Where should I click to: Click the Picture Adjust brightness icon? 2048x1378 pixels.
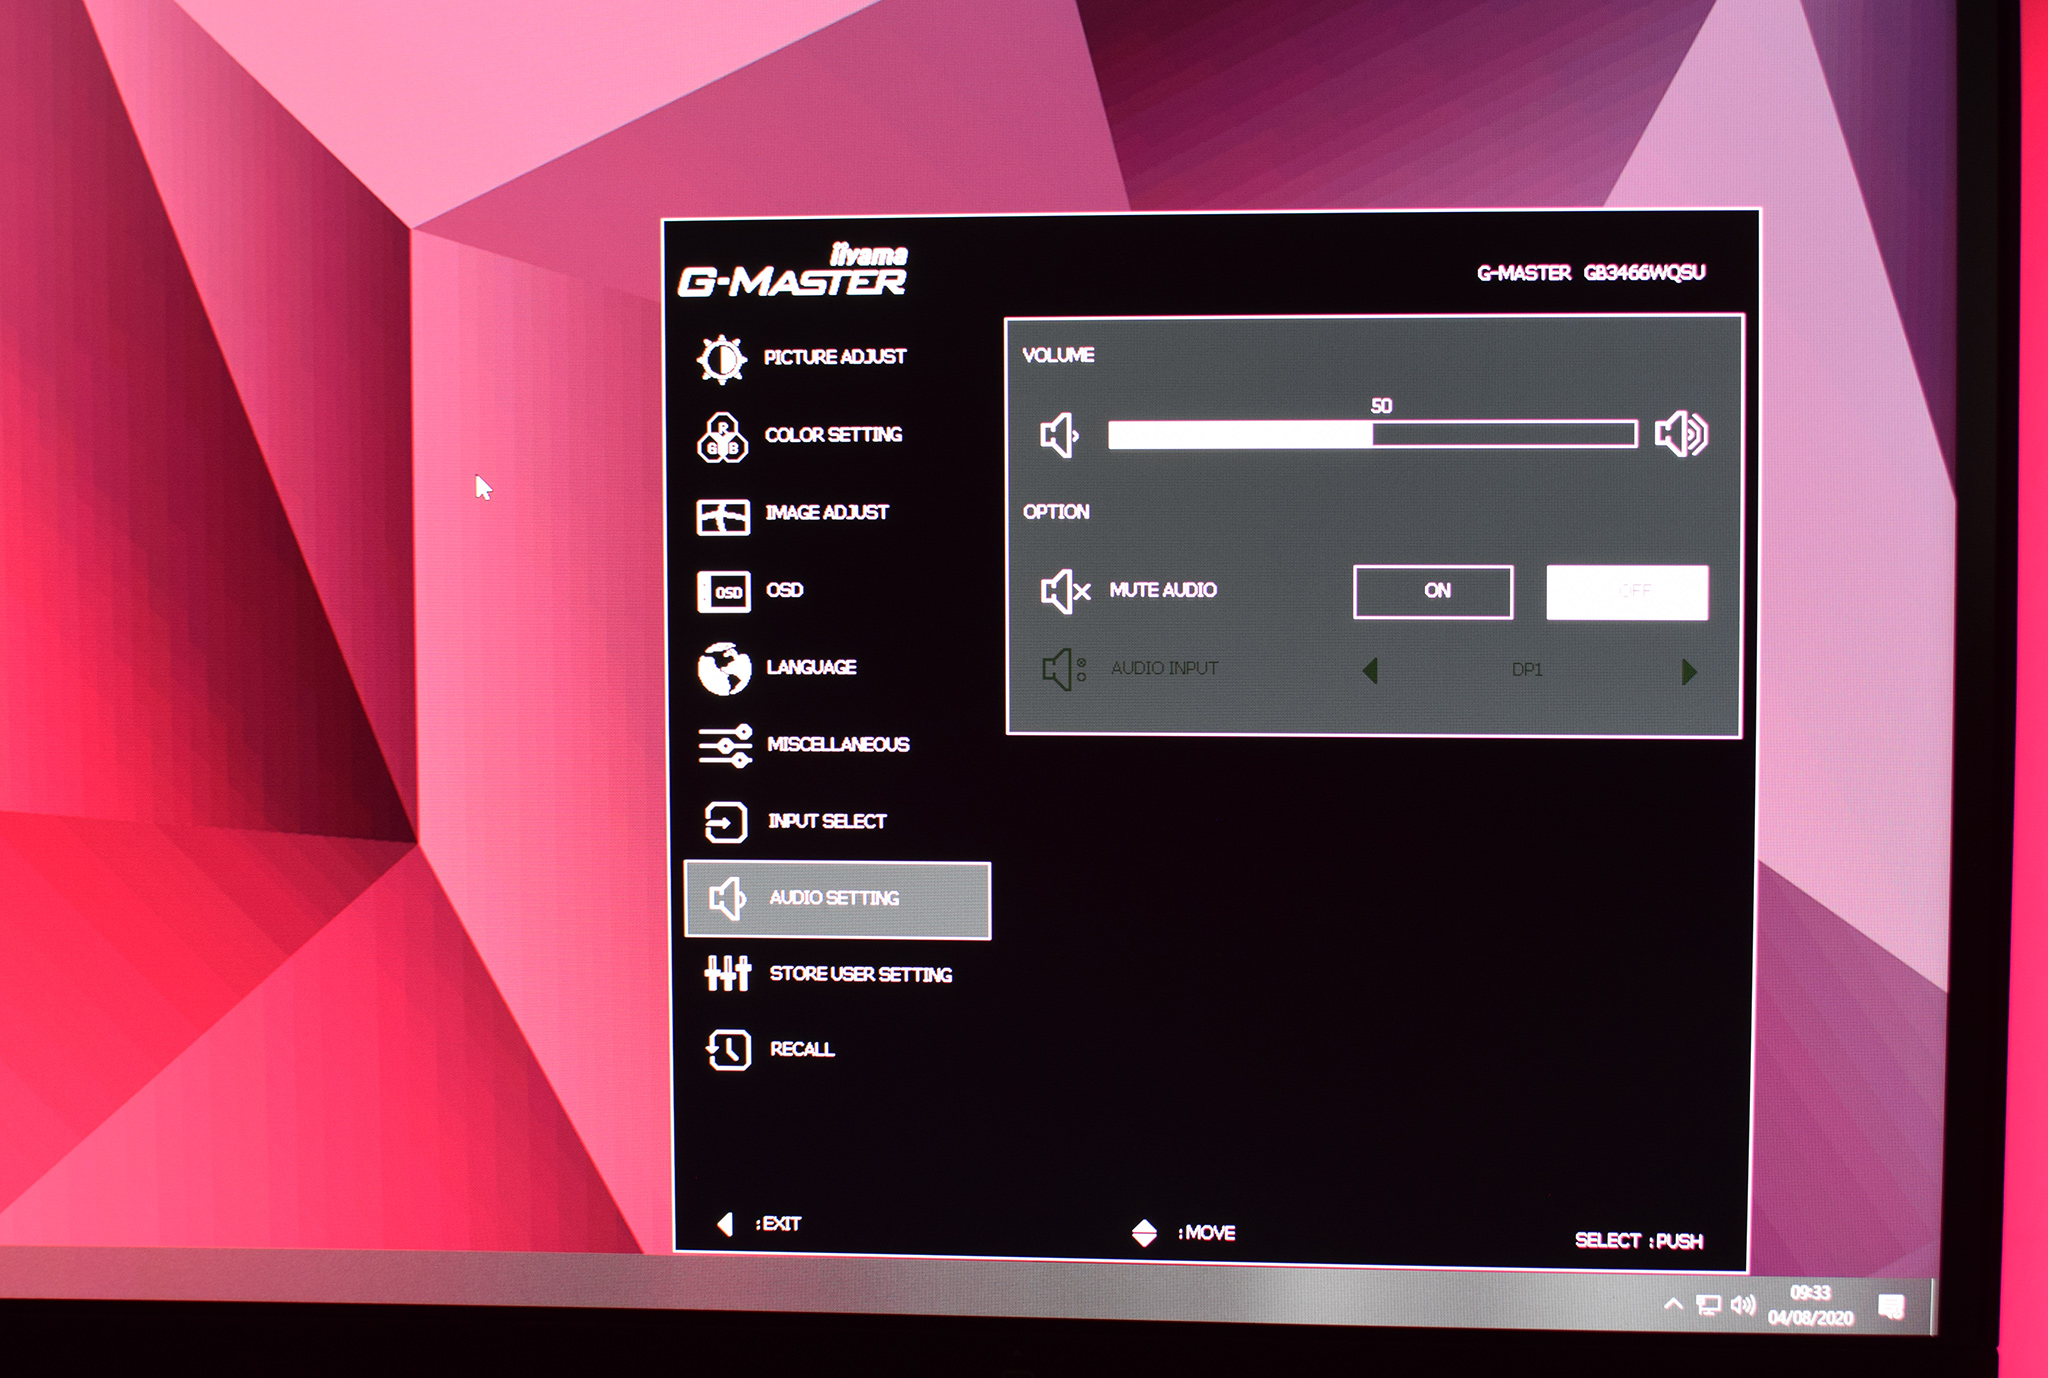(721, 359)
